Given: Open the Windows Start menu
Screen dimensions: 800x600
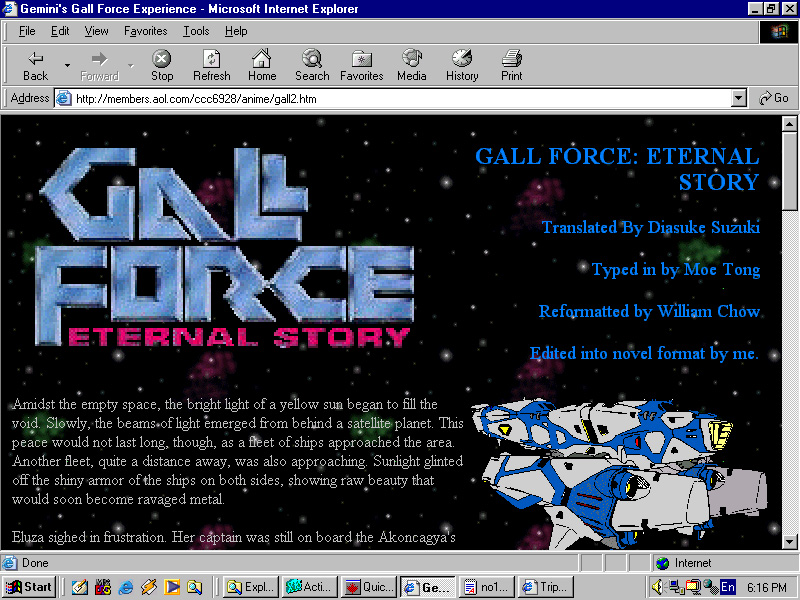Looking at the screenshot, I should click(29, 587).
